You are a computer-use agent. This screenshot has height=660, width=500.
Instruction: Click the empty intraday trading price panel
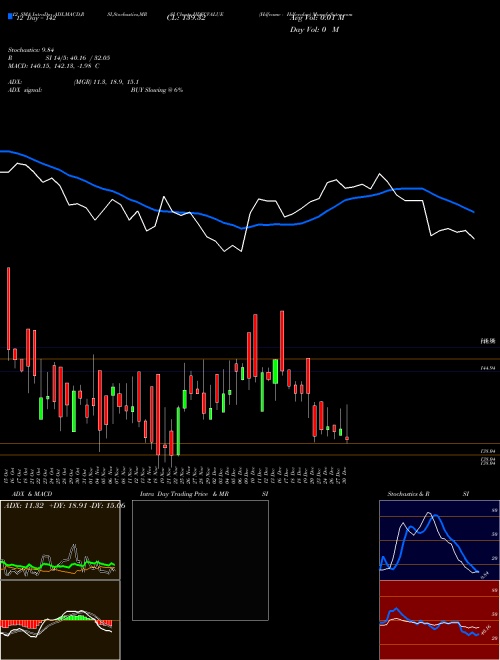[x=200, y=560]
